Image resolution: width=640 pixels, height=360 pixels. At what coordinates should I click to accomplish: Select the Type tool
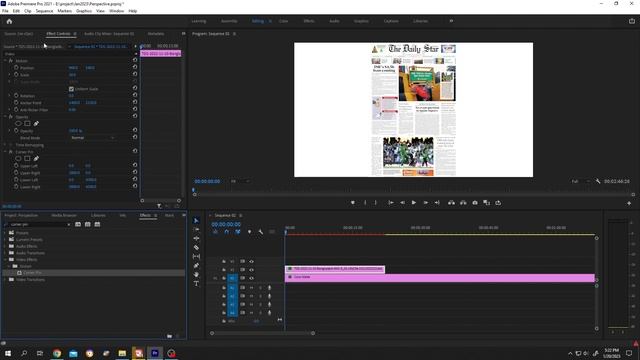(196, 283)
